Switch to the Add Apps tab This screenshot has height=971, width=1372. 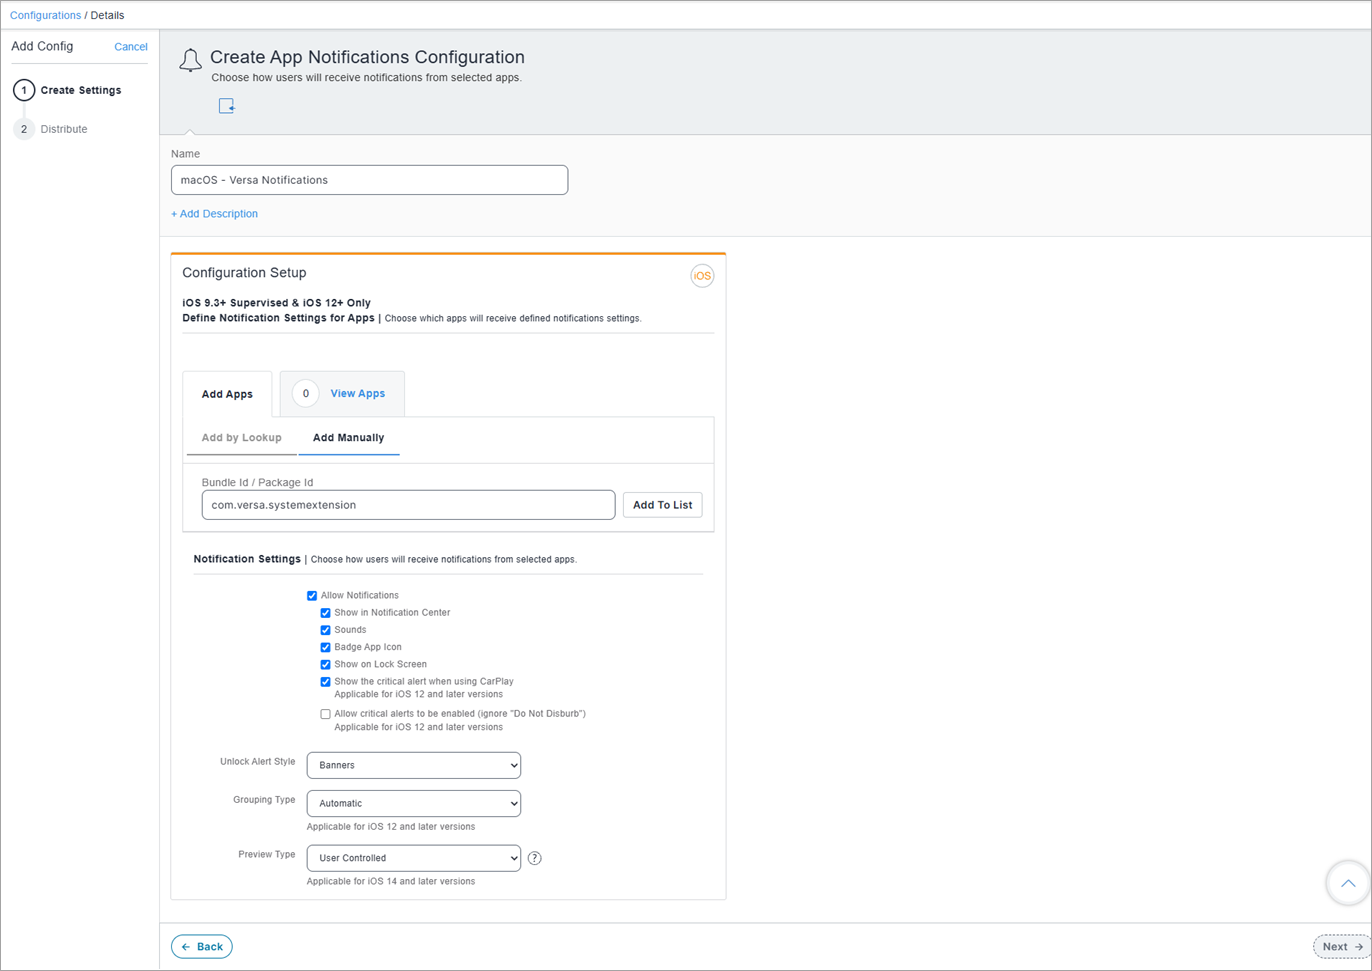pos(227,394)
